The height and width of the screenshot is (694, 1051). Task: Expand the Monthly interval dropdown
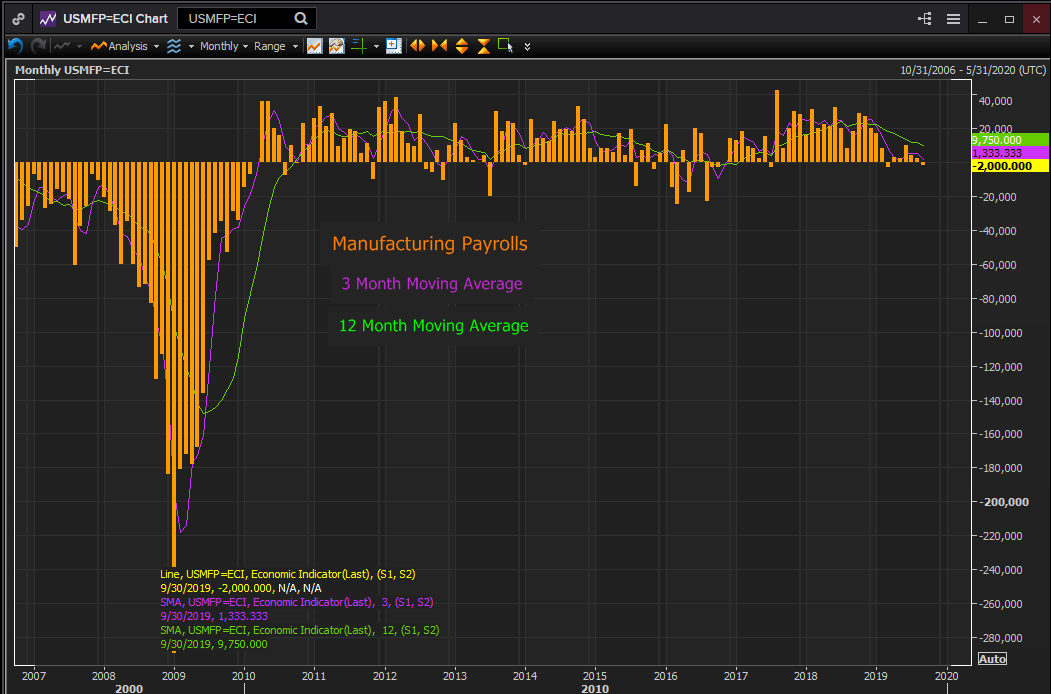point(224,46)
